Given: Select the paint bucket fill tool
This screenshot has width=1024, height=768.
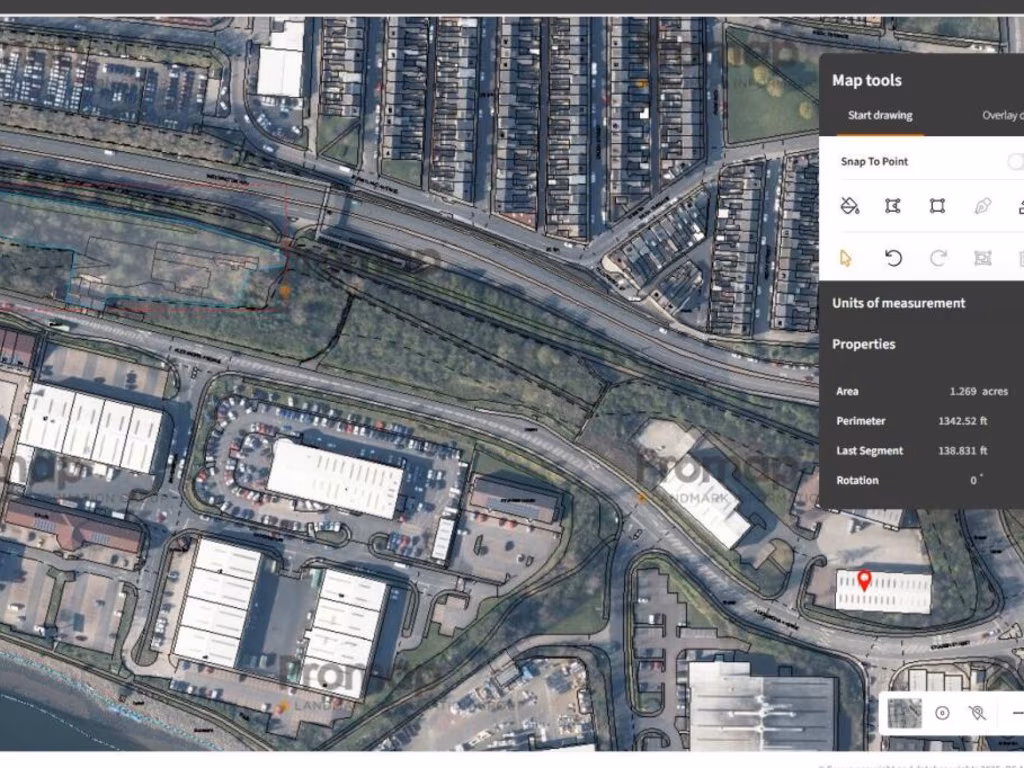Looking at the screenshot, I should [849, 206].
